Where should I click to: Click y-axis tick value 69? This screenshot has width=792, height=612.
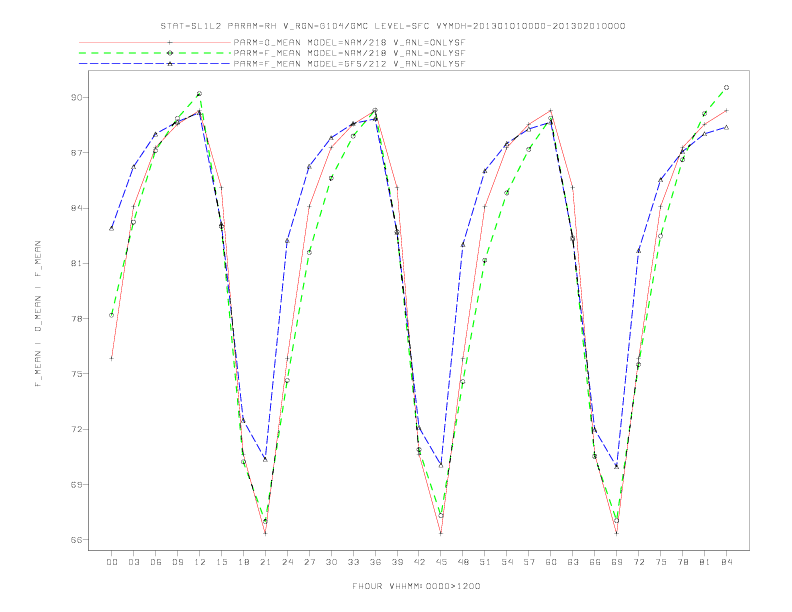coord(77,484)
